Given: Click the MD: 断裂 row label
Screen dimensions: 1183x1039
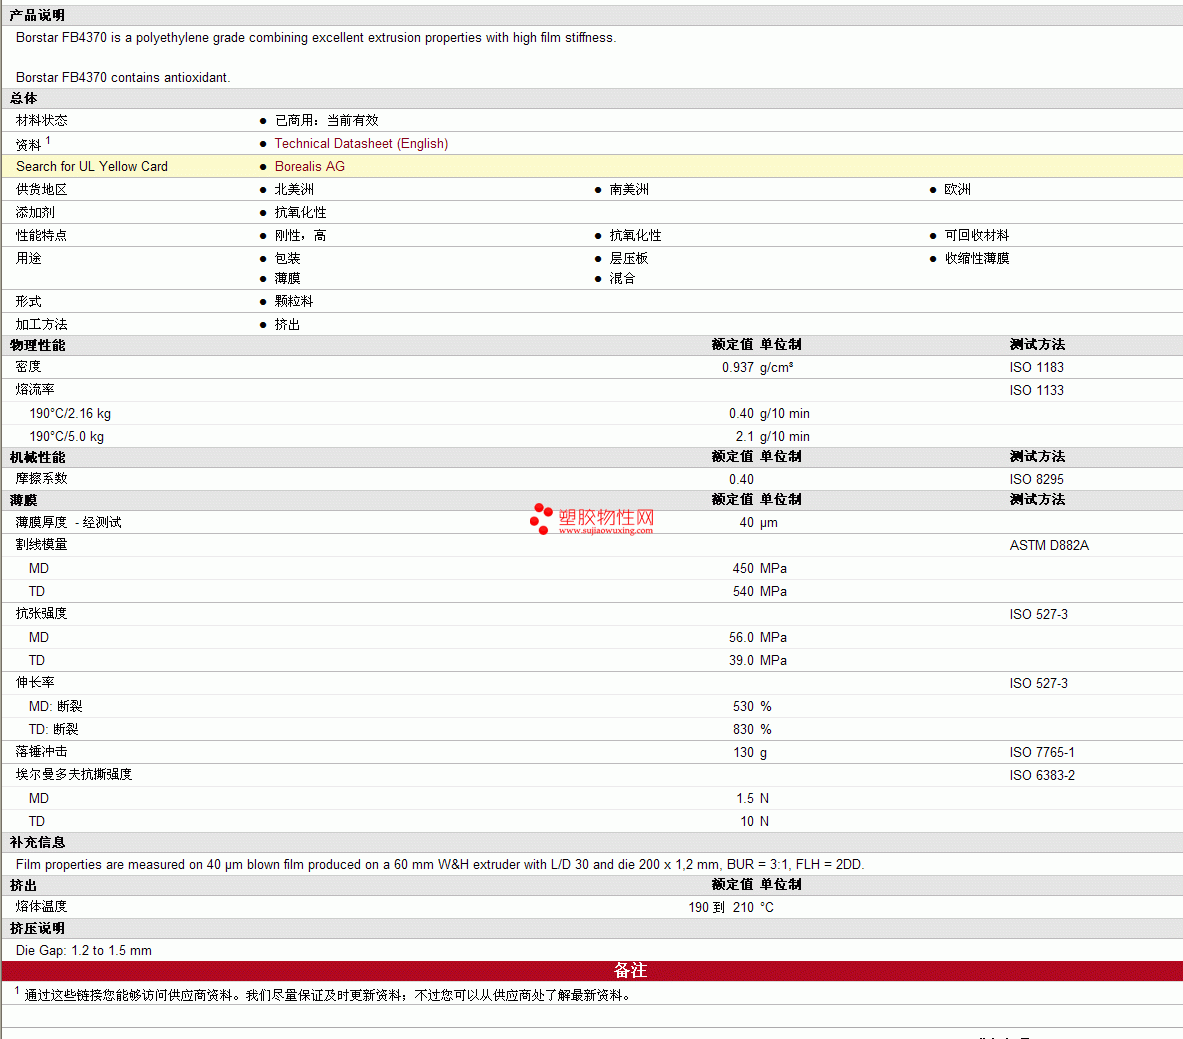Looking at the screenshot, I should (x=56, y=707).
